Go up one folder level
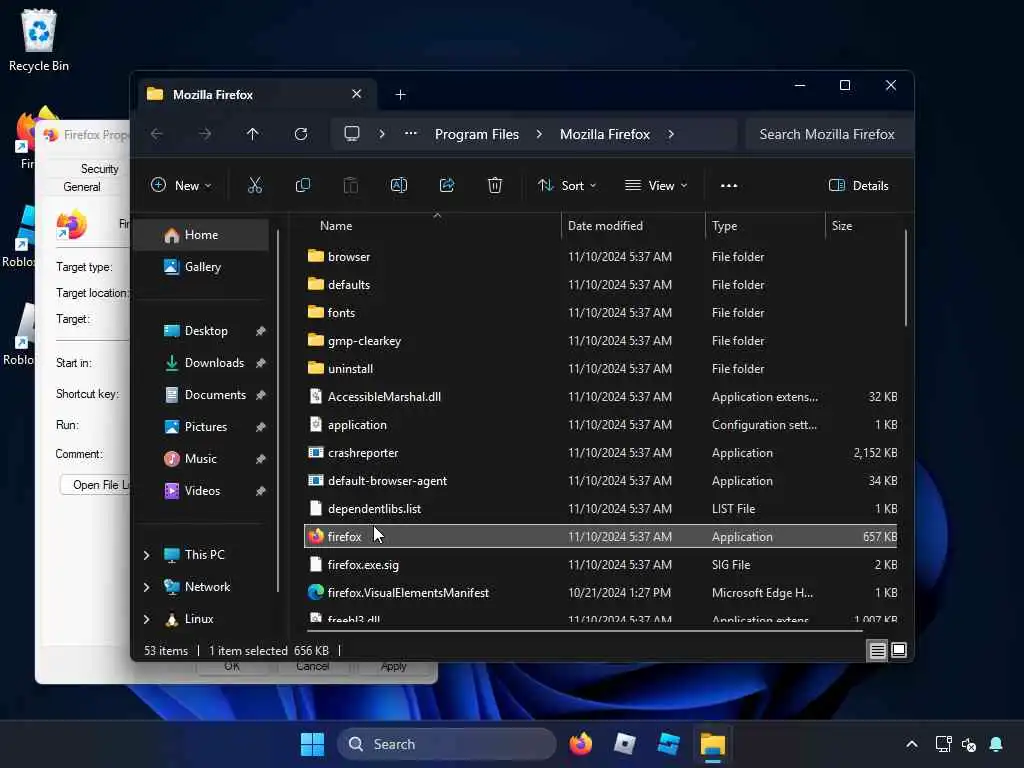 tap(253, 134)
